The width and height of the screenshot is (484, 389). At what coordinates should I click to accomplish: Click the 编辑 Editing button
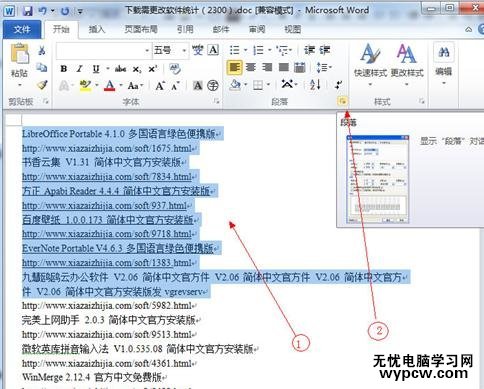(444, 63)
